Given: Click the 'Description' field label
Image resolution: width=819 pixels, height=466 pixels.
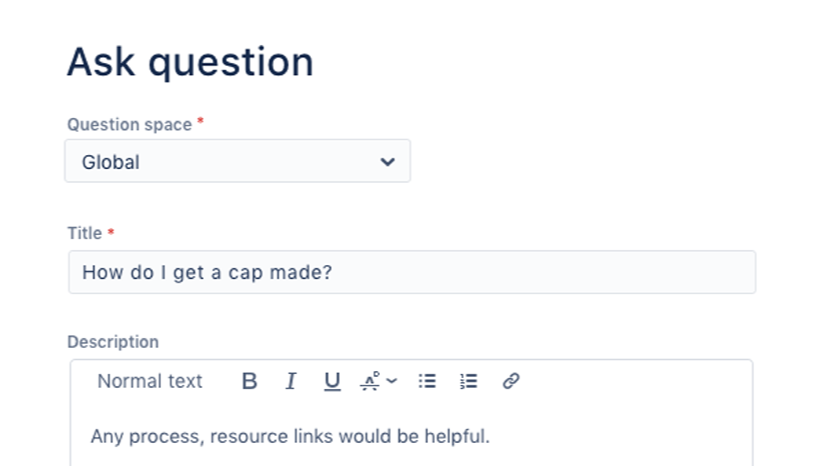Looking at the screenshot, I should (x=113, y=342).
